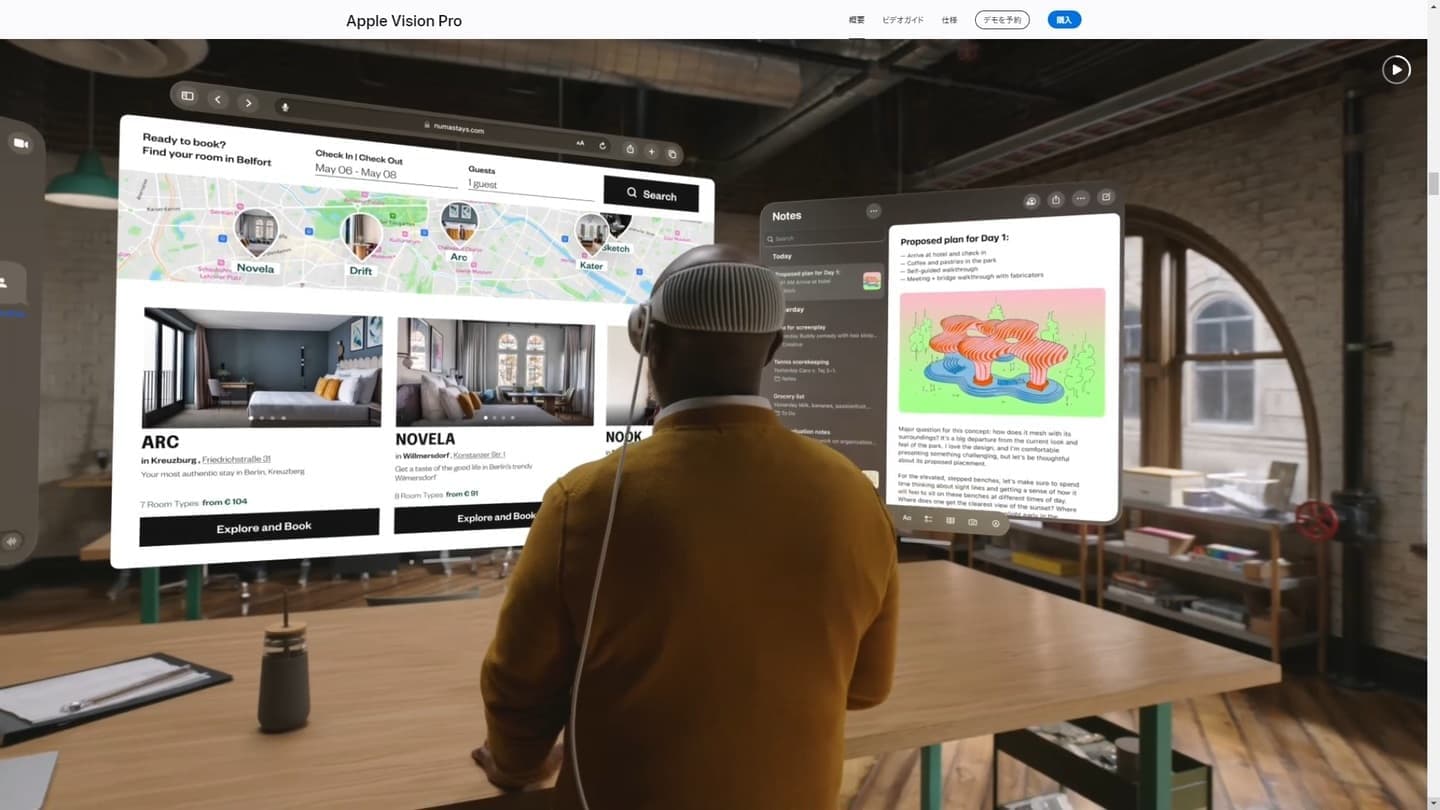Add a new Safari tab with plus icon
Image resolution: width=1440 pixels, height=810 pixels.
pyautogui.click(x=651, y=152)
